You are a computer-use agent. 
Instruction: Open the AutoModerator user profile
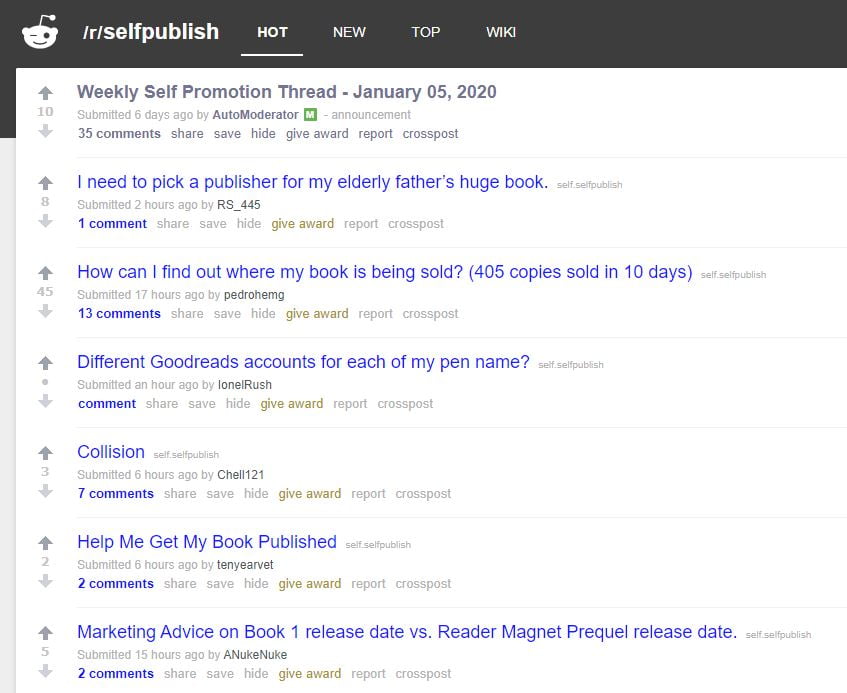pos(256,115)
